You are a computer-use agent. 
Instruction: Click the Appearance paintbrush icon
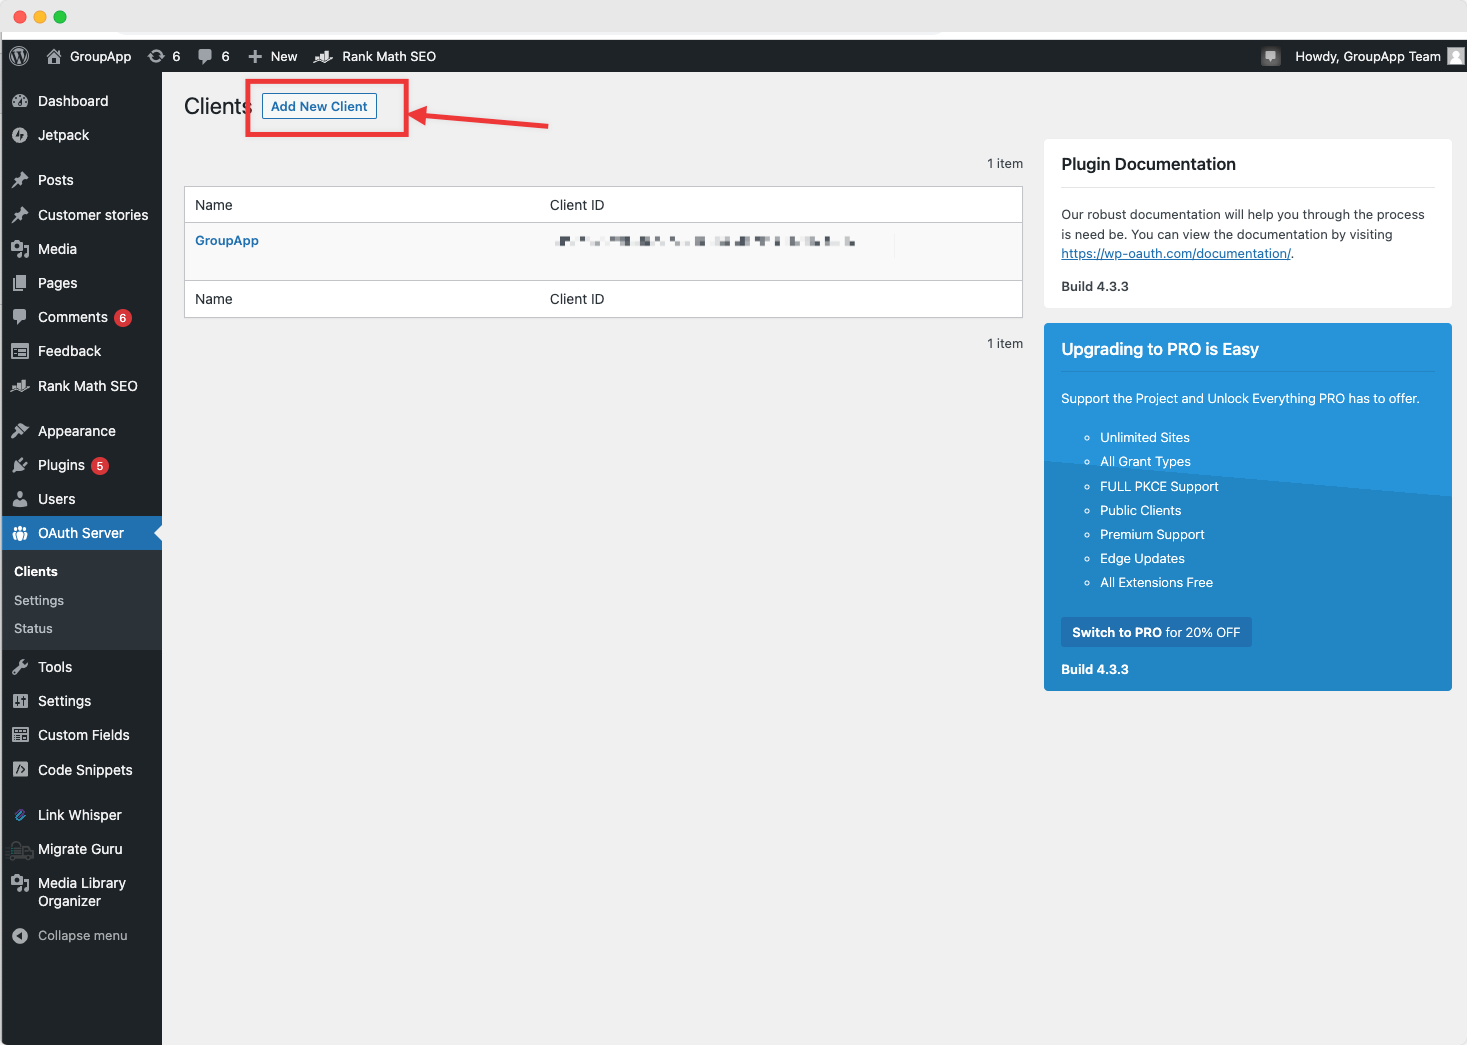point(20,431)
